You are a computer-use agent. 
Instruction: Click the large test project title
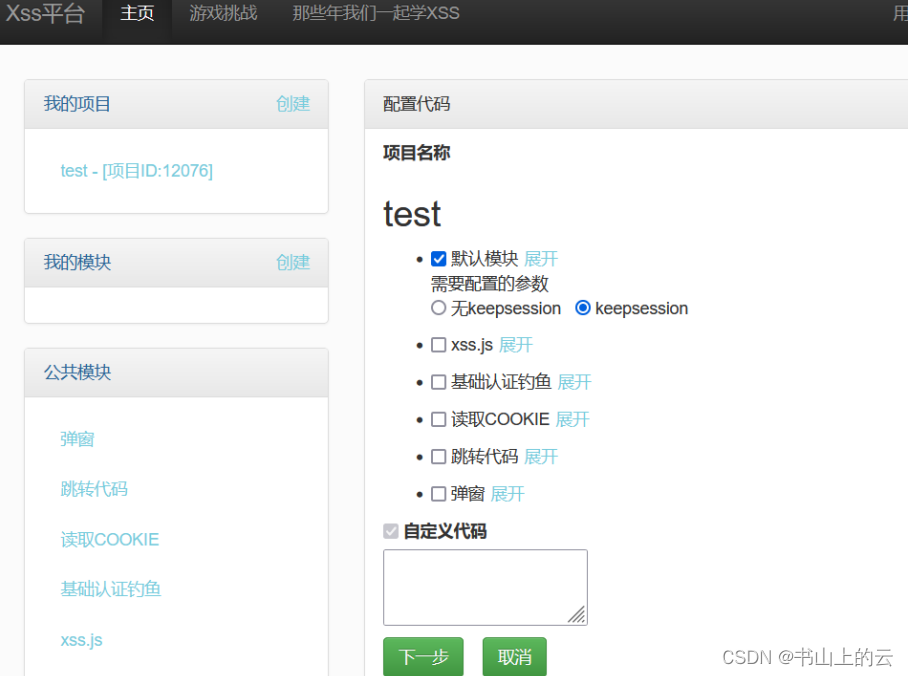click(412, 214)
